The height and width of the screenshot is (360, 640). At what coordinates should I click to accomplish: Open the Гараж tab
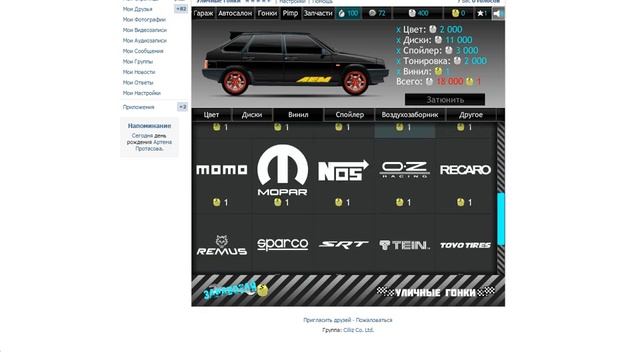pyautogui.click(x=203, y=13)
